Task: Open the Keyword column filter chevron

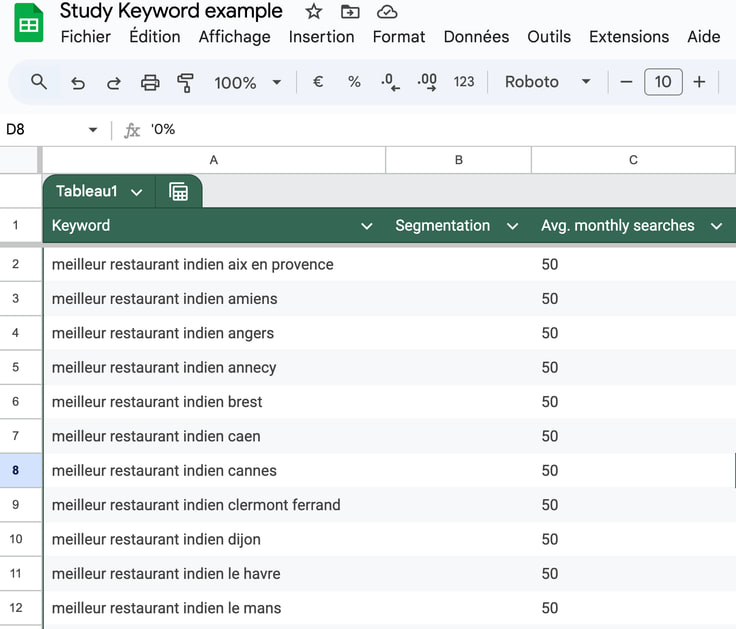Action: click(x=367, y=226)
